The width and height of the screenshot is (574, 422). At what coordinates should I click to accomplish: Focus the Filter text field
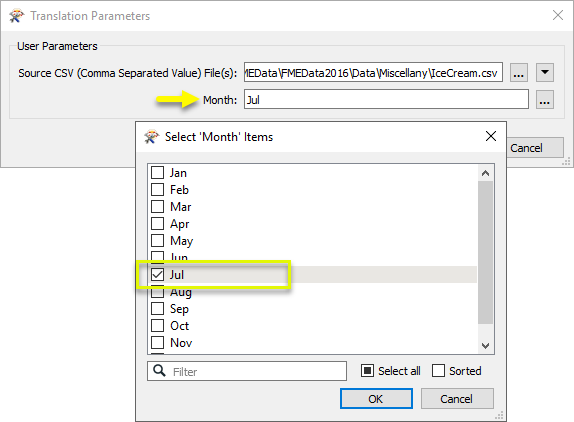247,371
